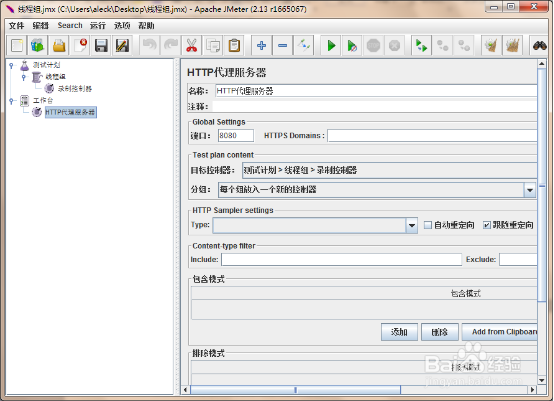
Task: Click the Paste clipboard icon
Action: click(x=234, y=46)
